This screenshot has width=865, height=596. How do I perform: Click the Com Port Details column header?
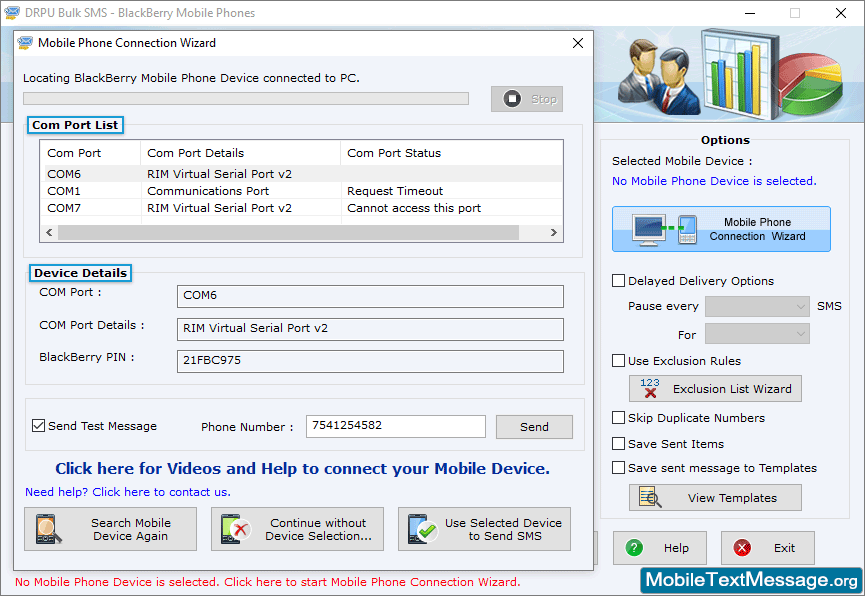241,153
